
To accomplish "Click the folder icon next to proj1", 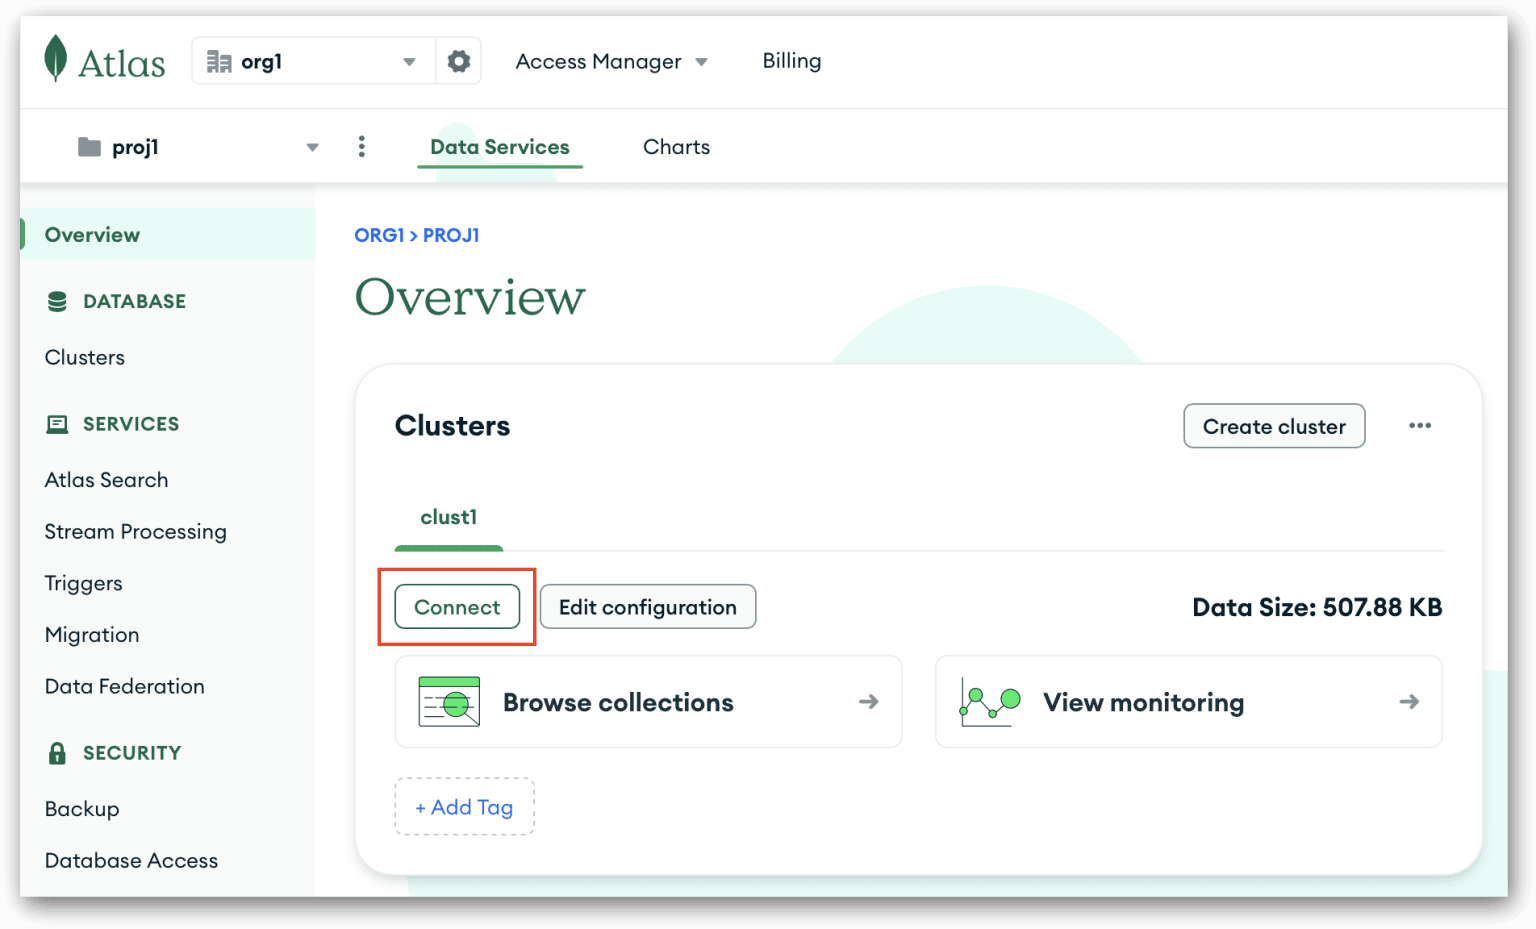I will pyautogui.click(x=88, y=146).
